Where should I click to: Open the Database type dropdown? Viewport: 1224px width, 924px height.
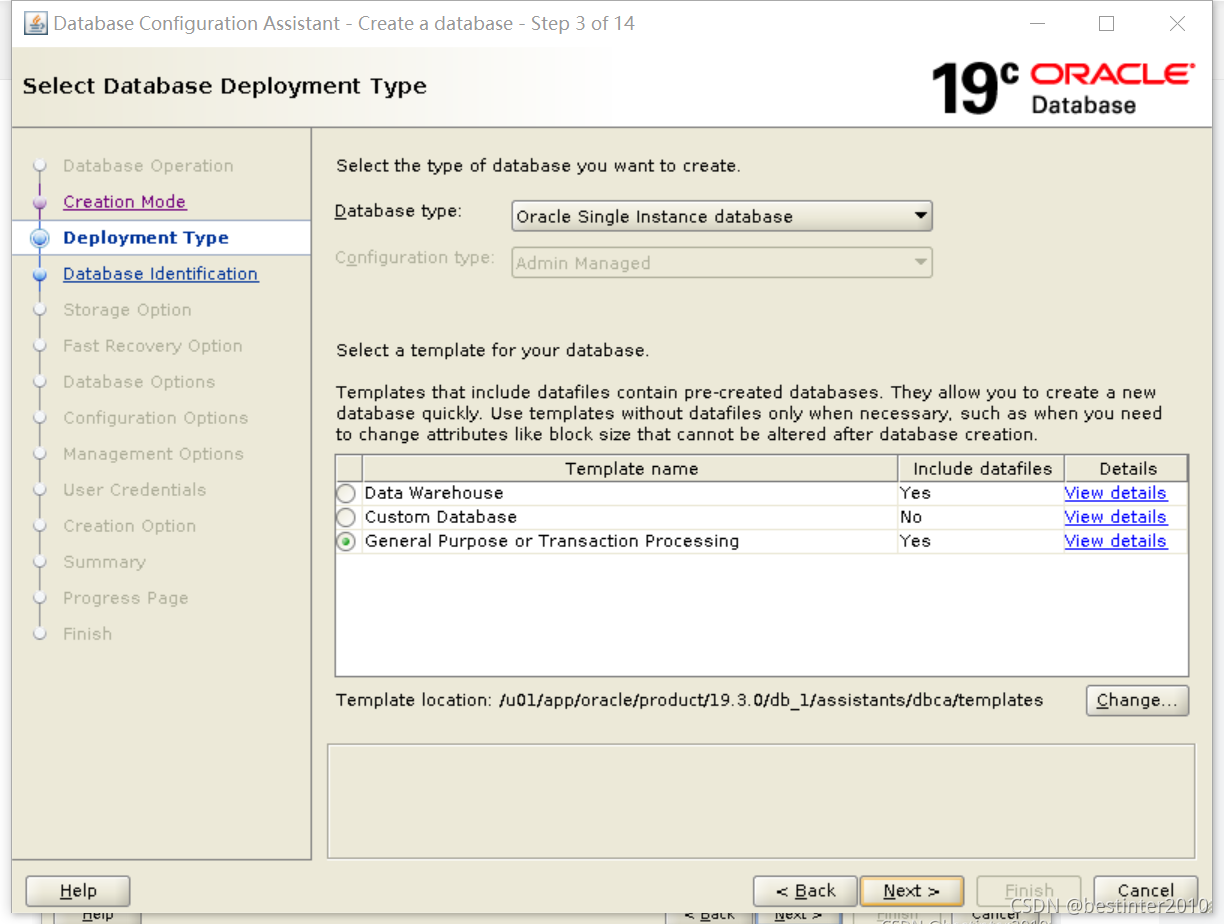click(x=722, y=216)
